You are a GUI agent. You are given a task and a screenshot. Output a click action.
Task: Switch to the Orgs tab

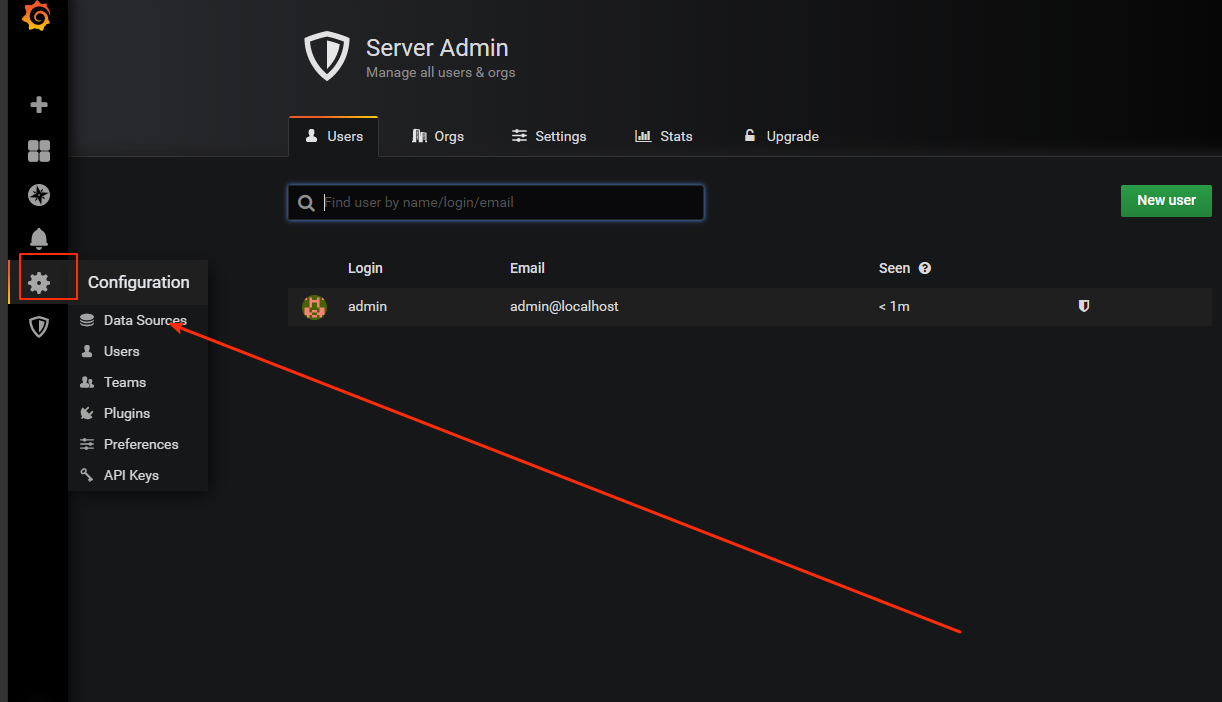(x=438, y=136)
